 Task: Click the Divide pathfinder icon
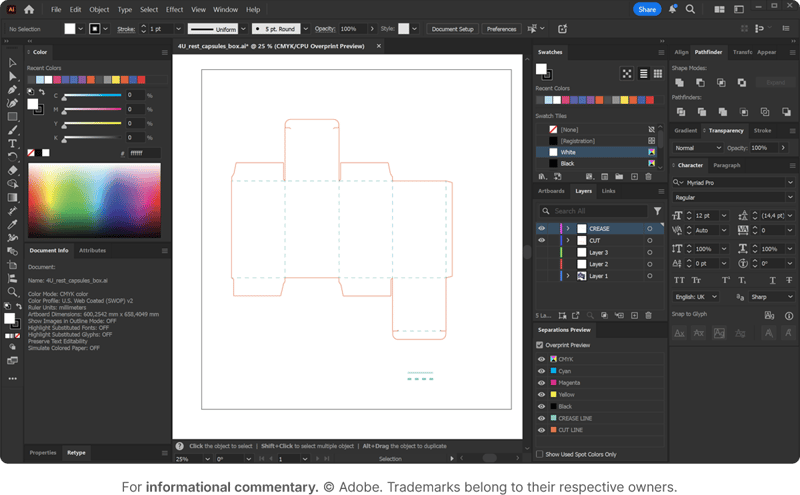point(681,112)
